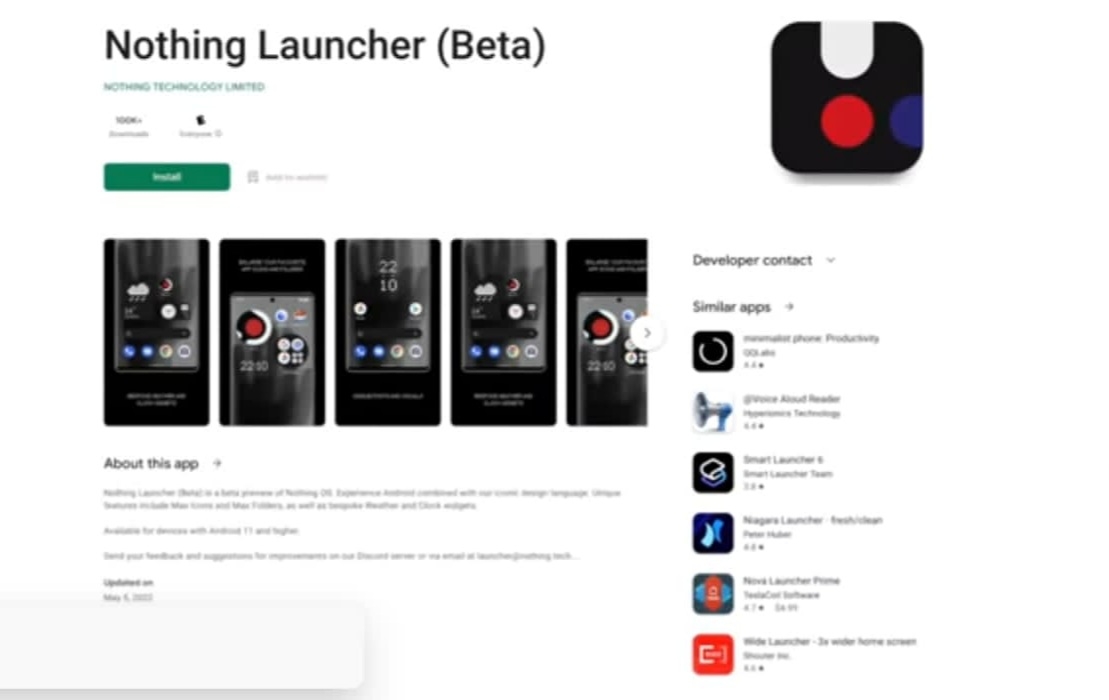
Task: Open Similar apps arrow
Action: (x=789, y=307)
